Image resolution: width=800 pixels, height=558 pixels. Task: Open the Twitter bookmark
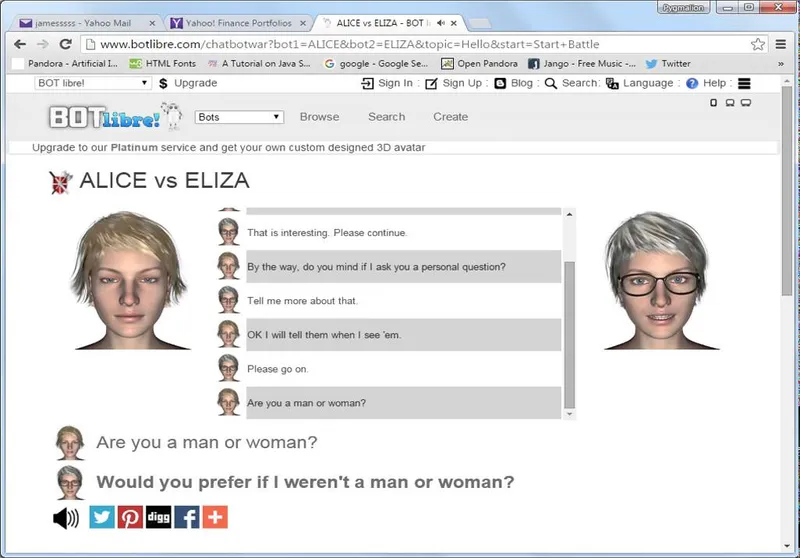click(x=668, y=64)
